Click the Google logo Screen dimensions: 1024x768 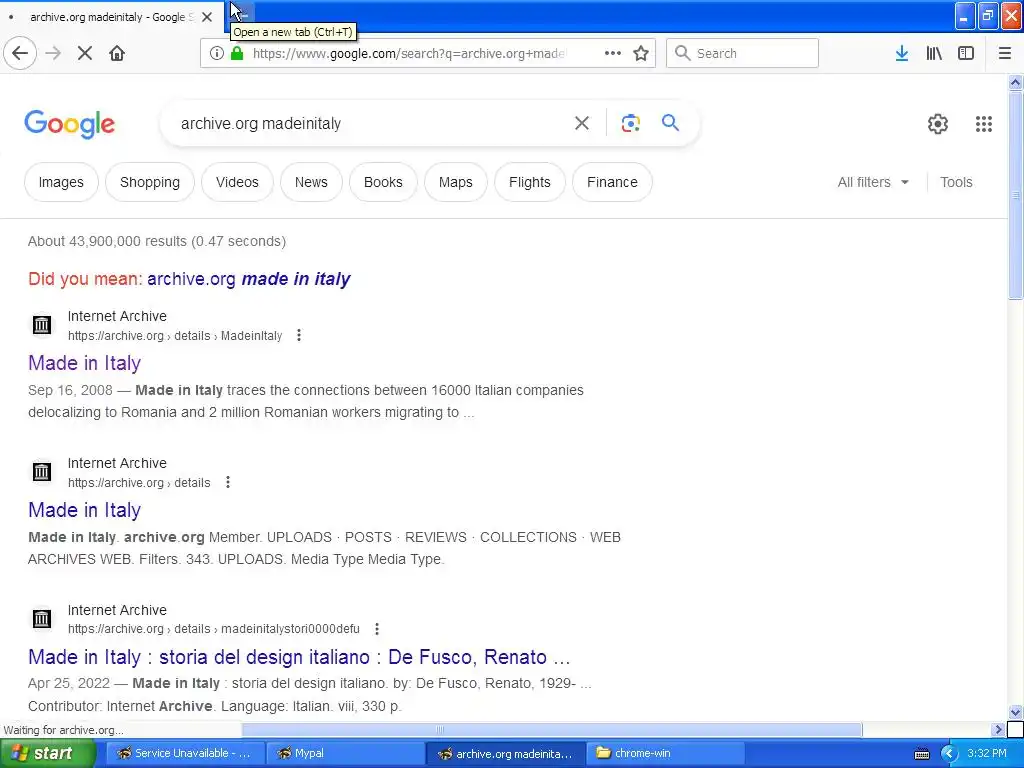pos(70,124)
